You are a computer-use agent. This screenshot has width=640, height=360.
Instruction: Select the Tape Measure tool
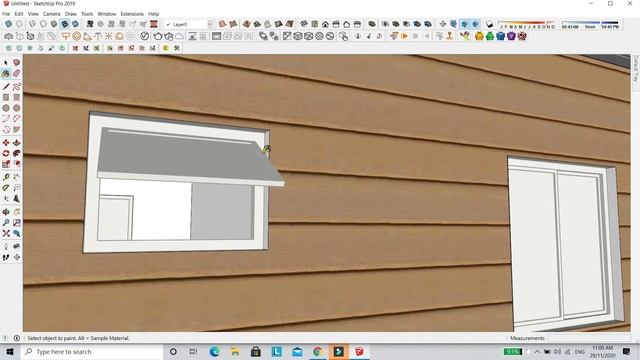[6, 177]
